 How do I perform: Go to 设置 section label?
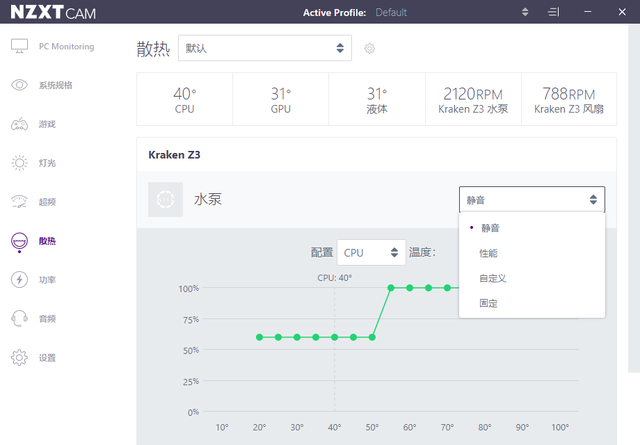(x=47, y=358)
